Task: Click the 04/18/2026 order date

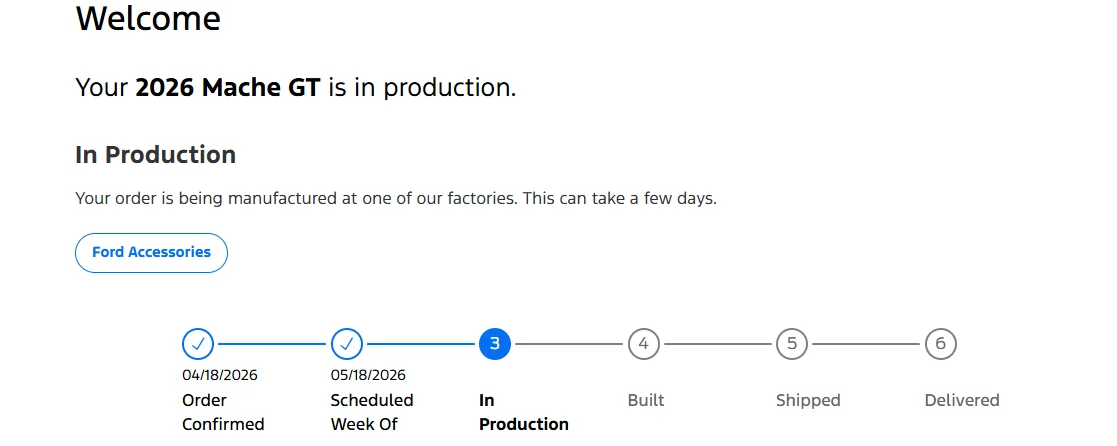Action: click(x=220, y=375)
